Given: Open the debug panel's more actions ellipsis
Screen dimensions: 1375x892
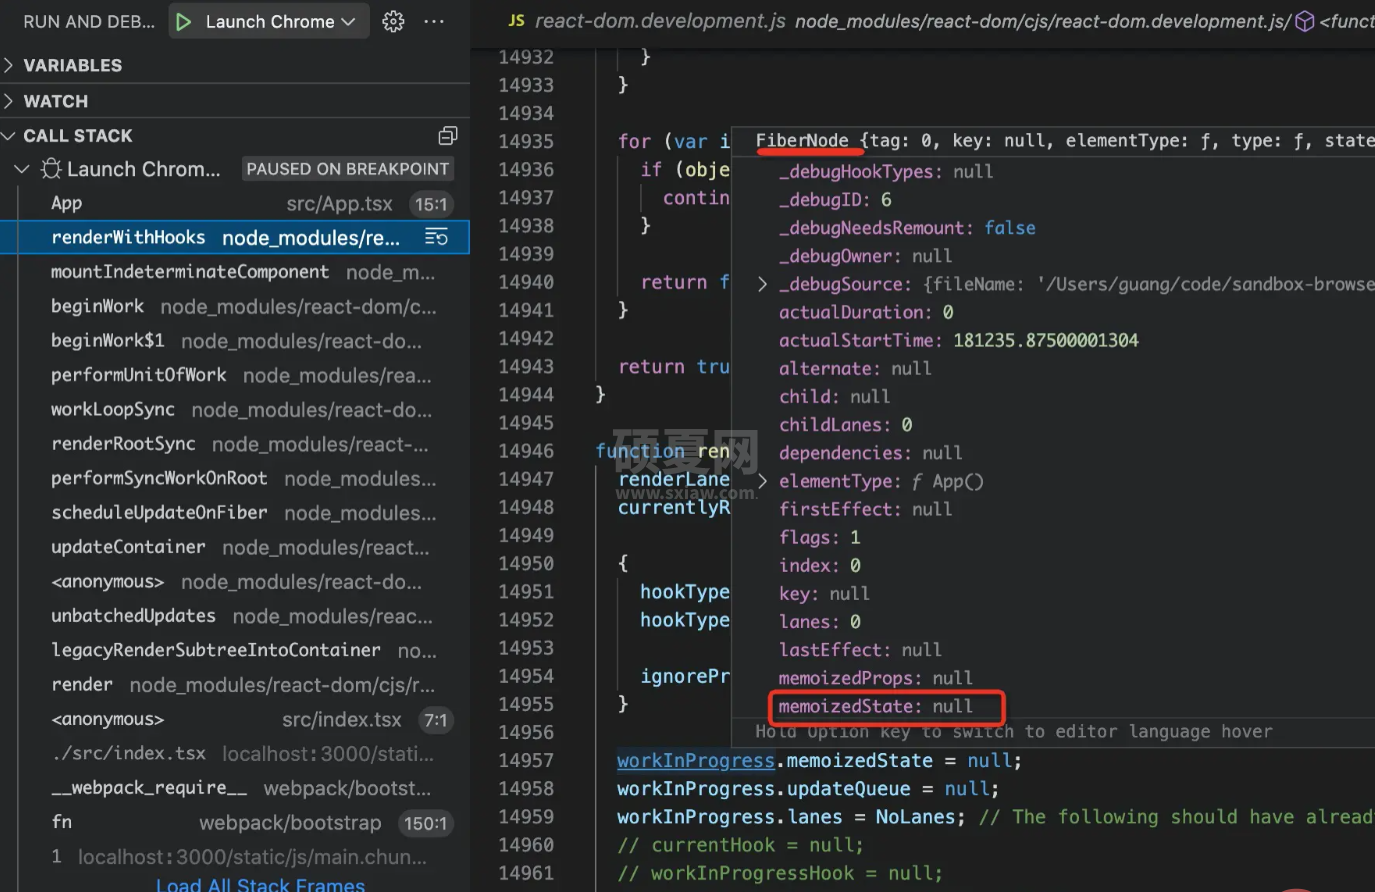Looking at the screenshot, I should click(434, 22).
